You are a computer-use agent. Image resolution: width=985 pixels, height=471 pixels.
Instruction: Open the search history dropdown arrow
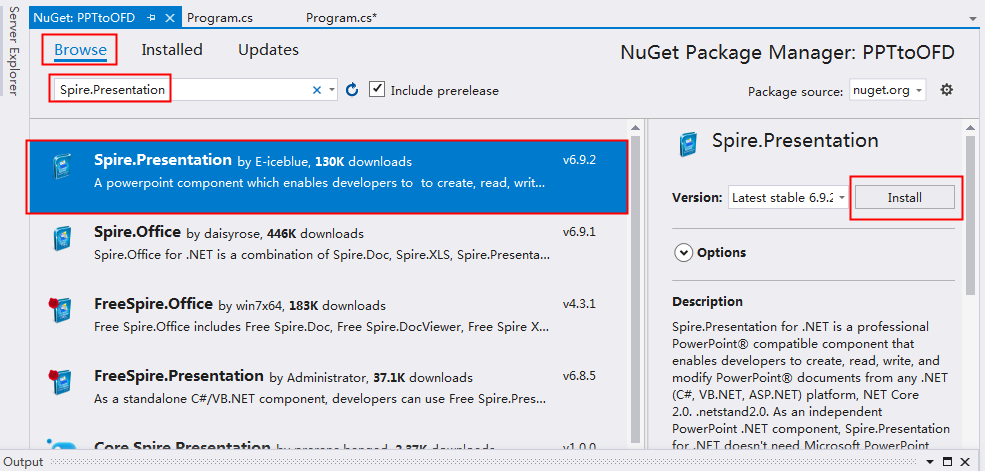coord(332,90)
